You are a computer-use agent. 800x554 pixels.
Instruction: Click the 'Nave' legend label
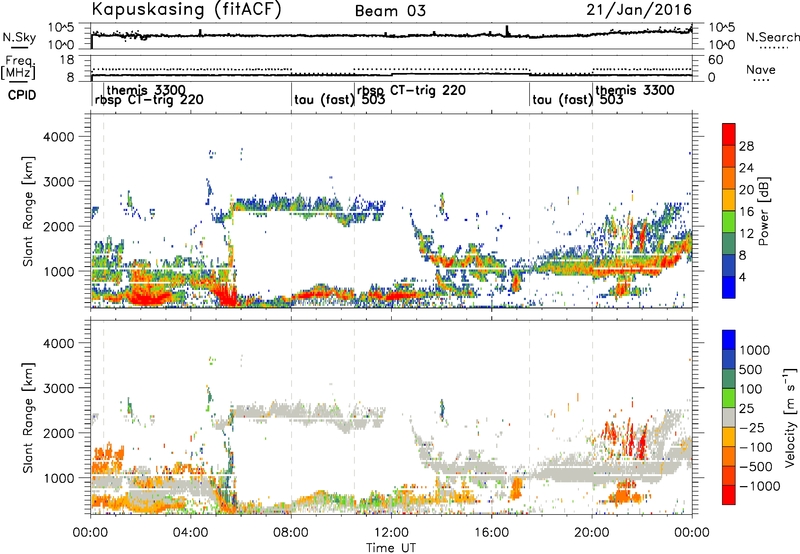tap(761, 70)
